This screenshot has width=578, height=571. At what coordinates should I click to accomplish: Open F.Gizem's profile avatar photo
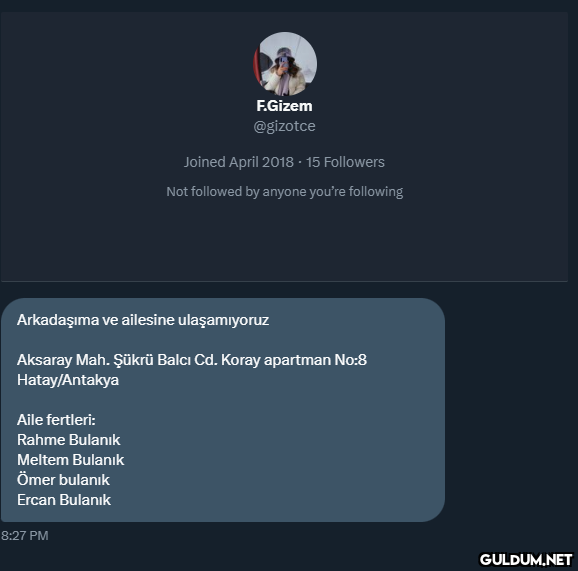coord(285,64)
